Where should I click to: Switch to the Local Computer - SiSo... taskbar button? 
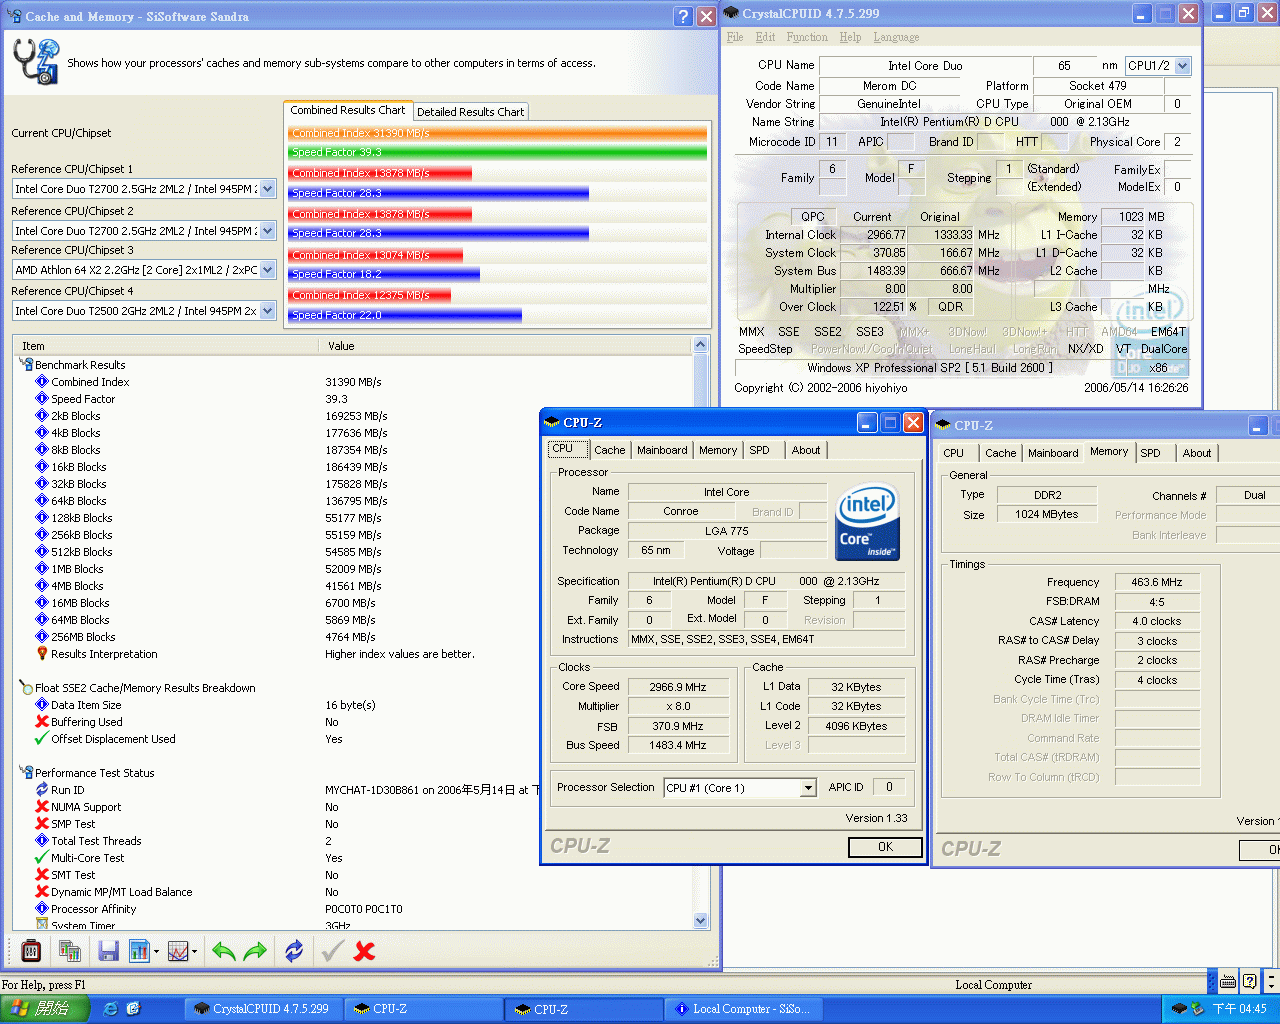(x=744, y=1009)
